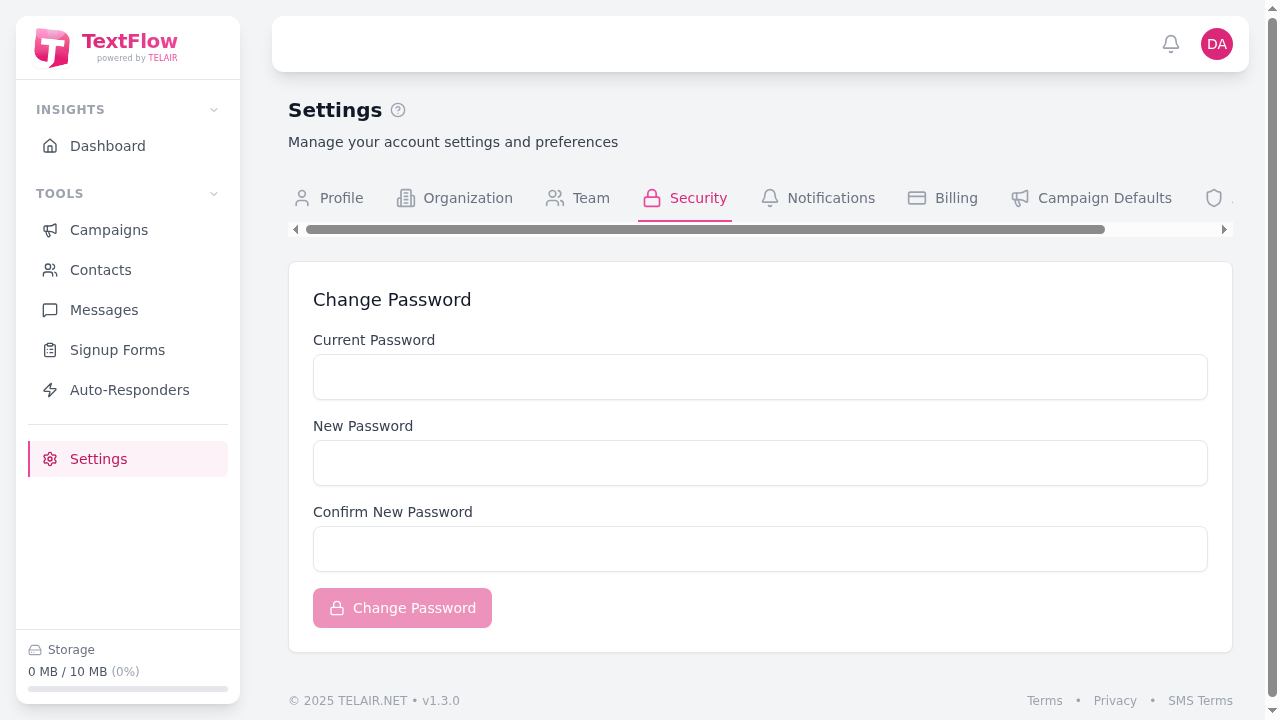
Task: Click the TextFlow logo icon
Action: [51, 47]
